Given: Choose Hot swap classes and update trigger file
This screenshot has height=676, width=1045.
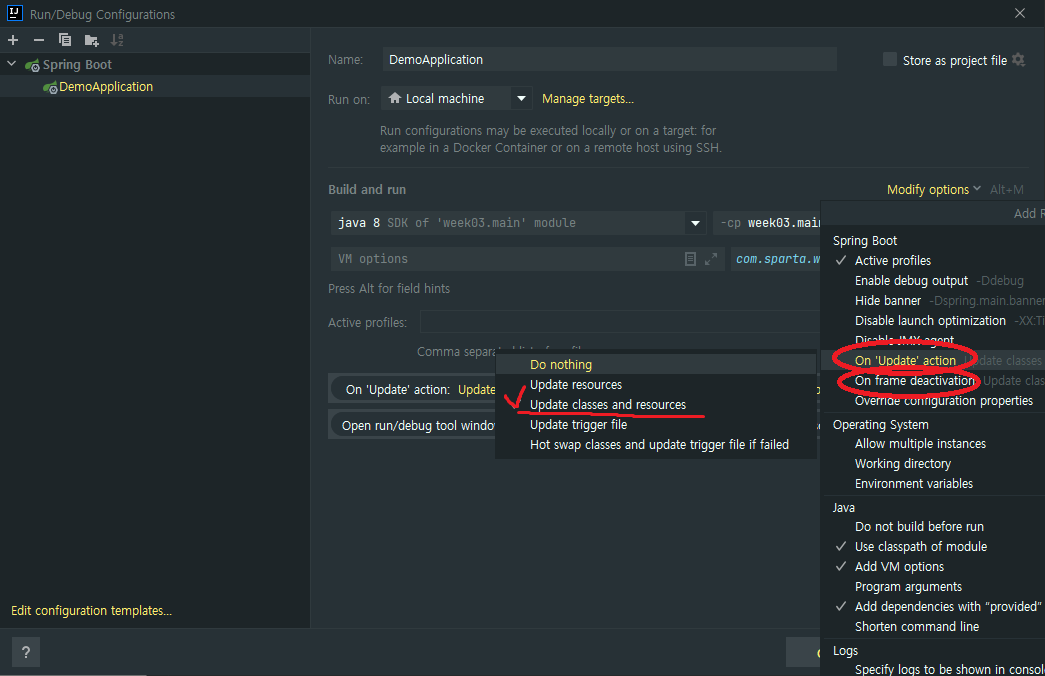Looking at the screenshot, I should click(x=656, y=445).
